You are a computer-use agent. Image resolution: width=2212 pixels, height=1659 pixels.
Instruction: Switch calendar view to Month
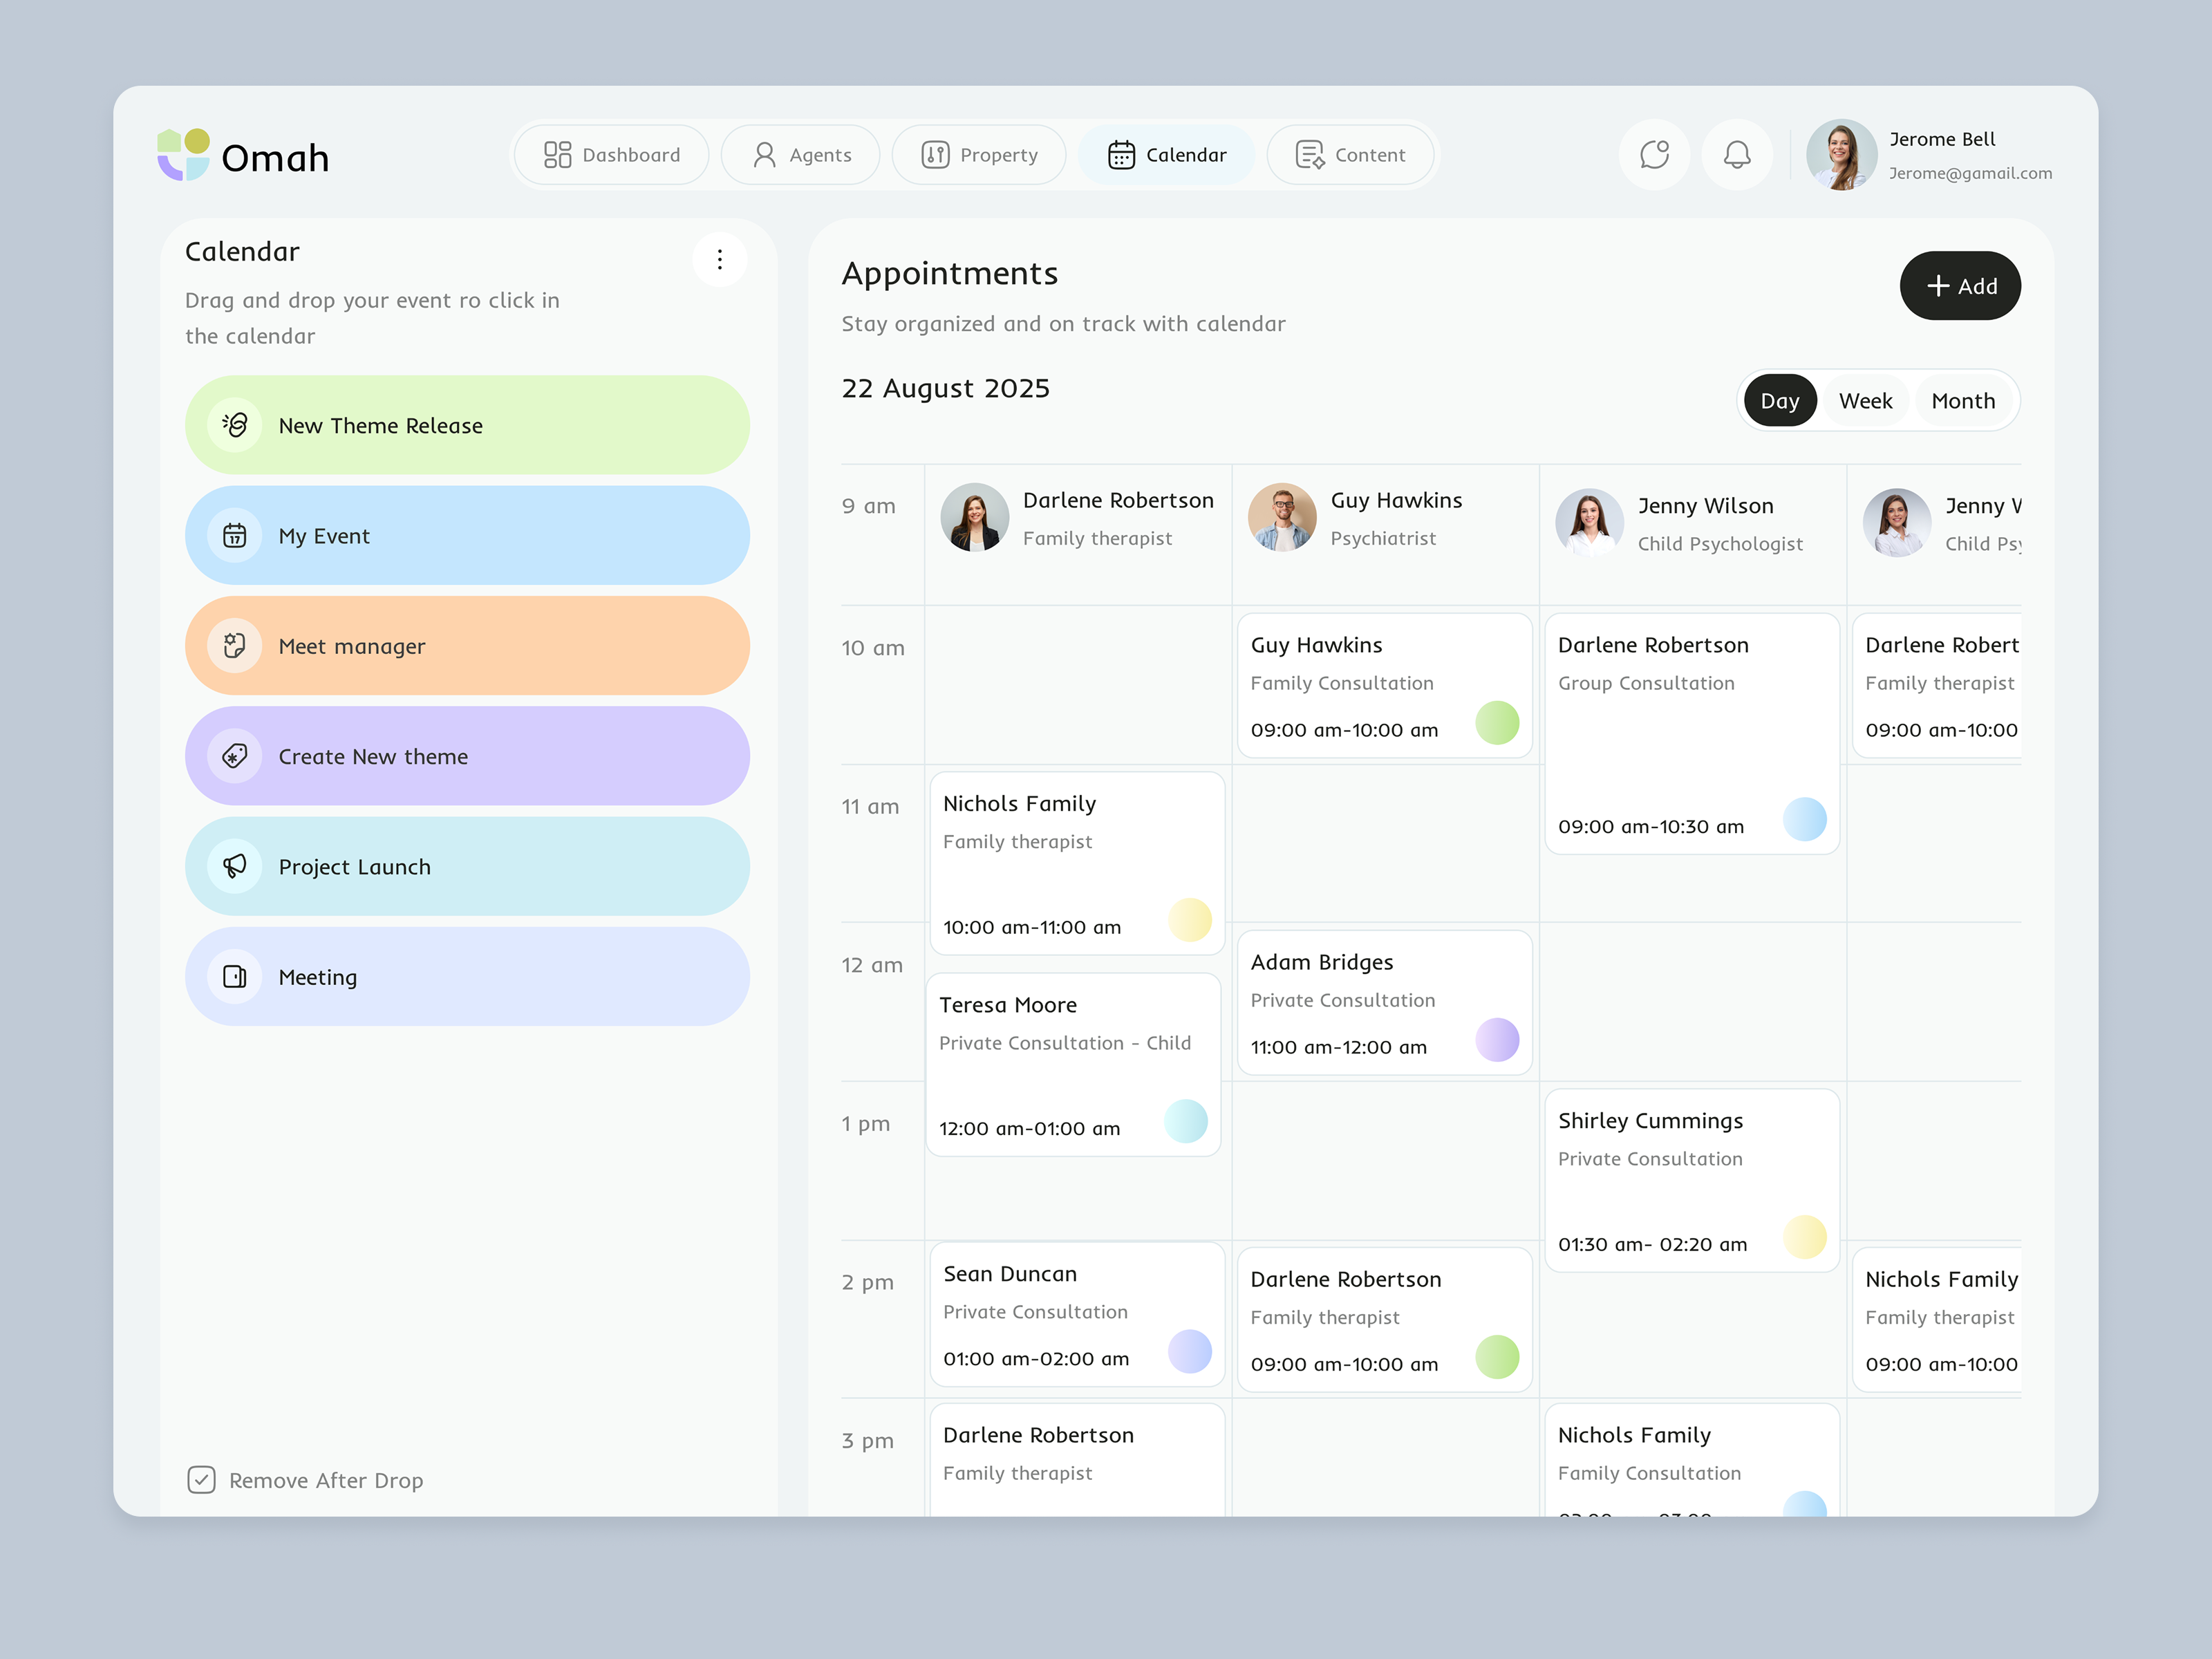click(1962, 400)
